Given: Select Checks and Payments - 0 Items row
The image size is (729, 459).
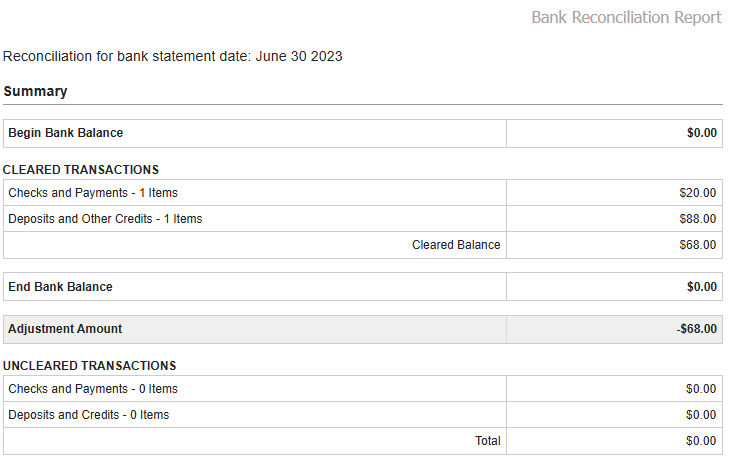Looking at the screenshot, I should tap(93, 389).
